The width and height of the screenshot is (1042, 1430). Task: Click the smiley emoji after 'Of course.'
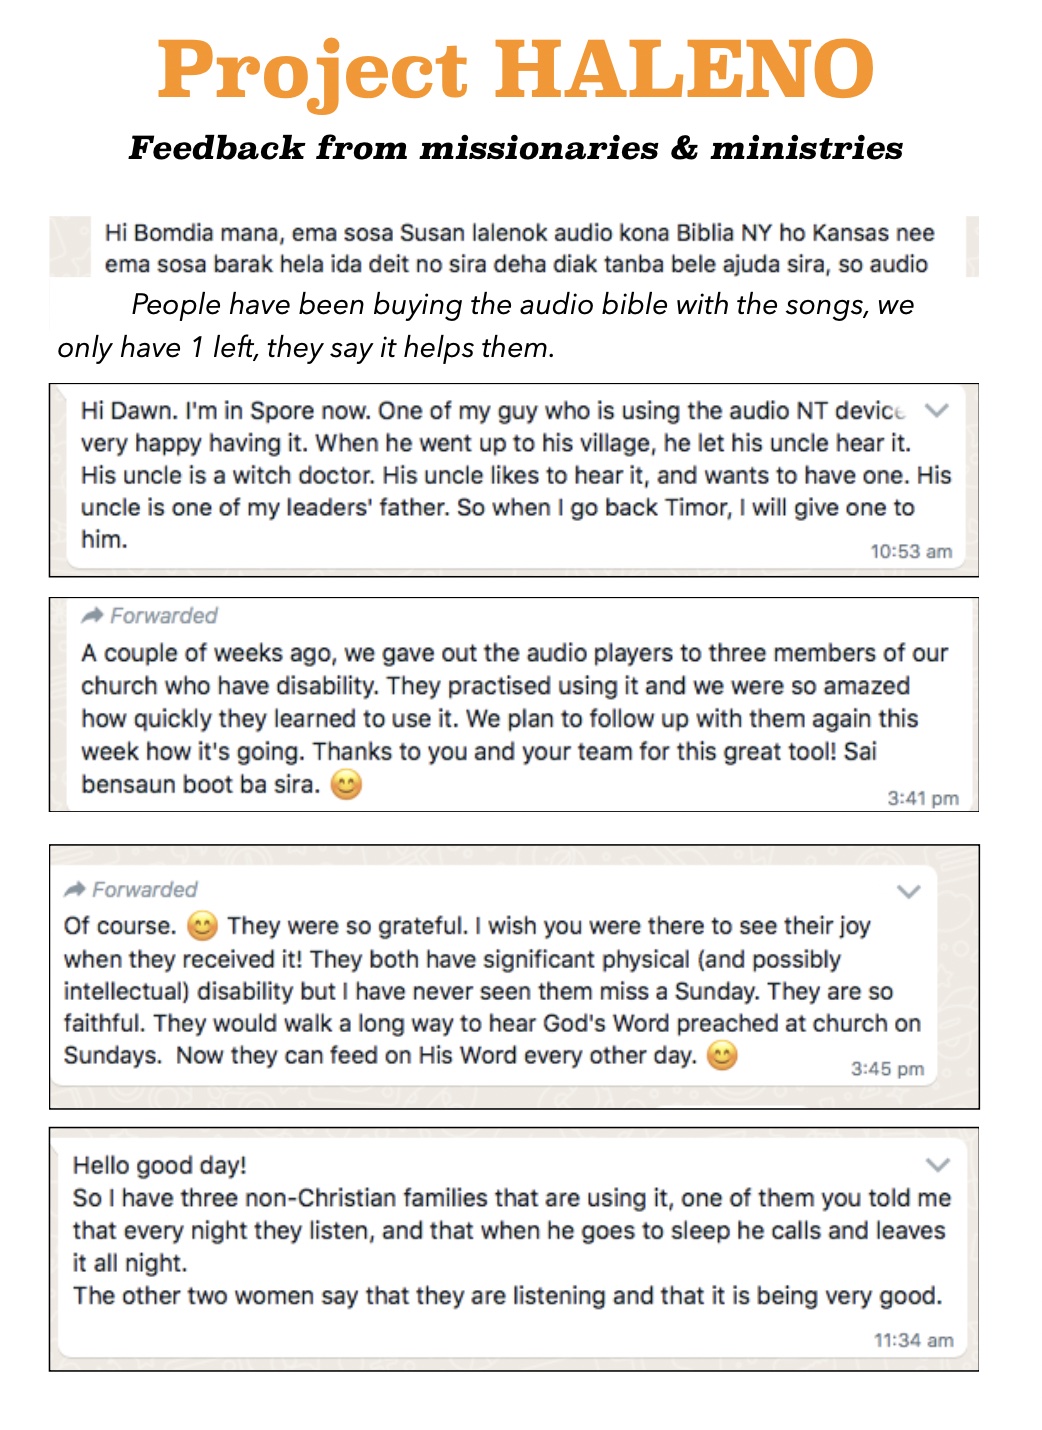[x=202, y=926]
